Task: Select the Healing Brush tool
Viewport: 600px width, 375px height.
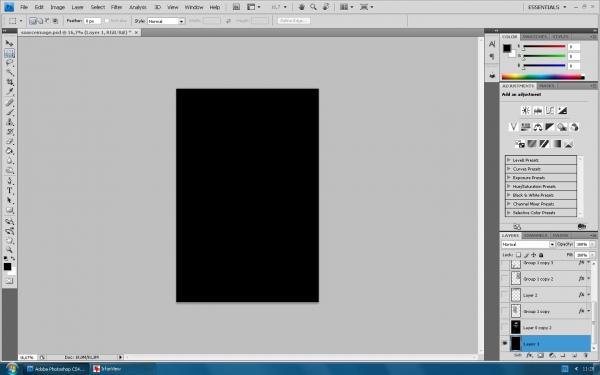Action: (10, 103)
